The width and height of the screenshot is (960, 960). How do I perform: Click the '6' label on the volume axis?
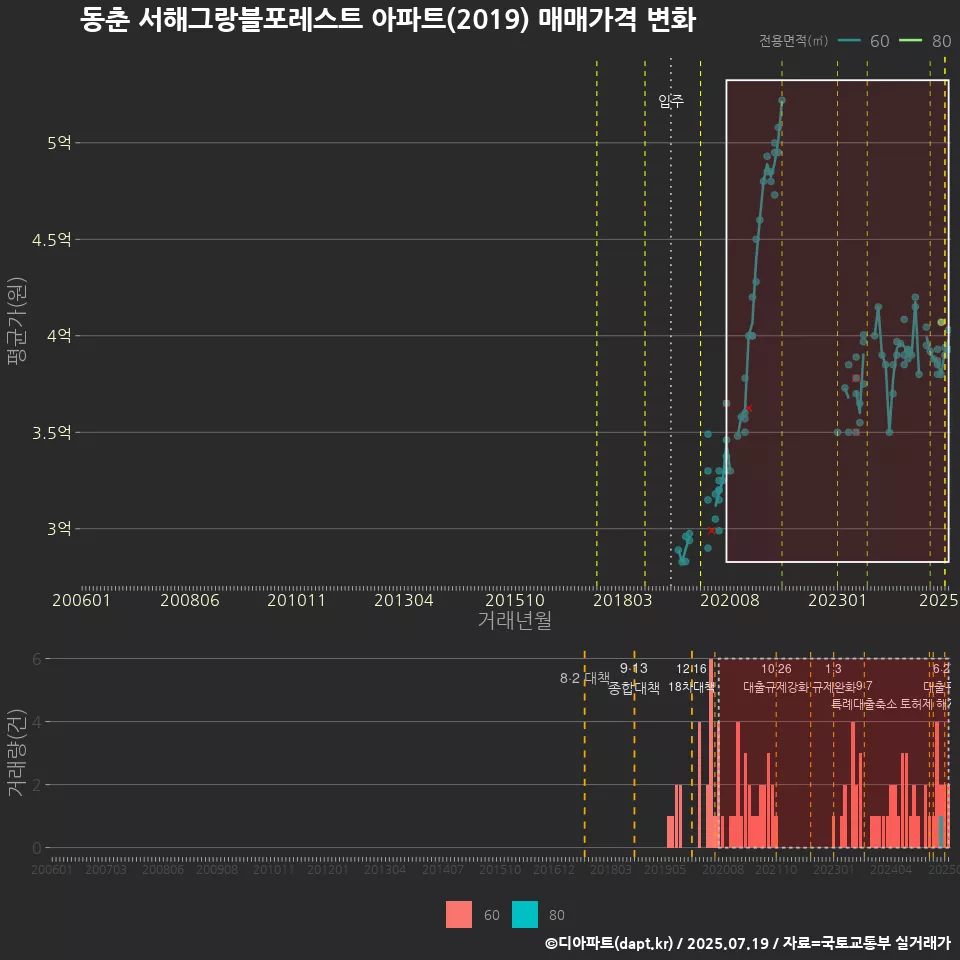(37, 659)
